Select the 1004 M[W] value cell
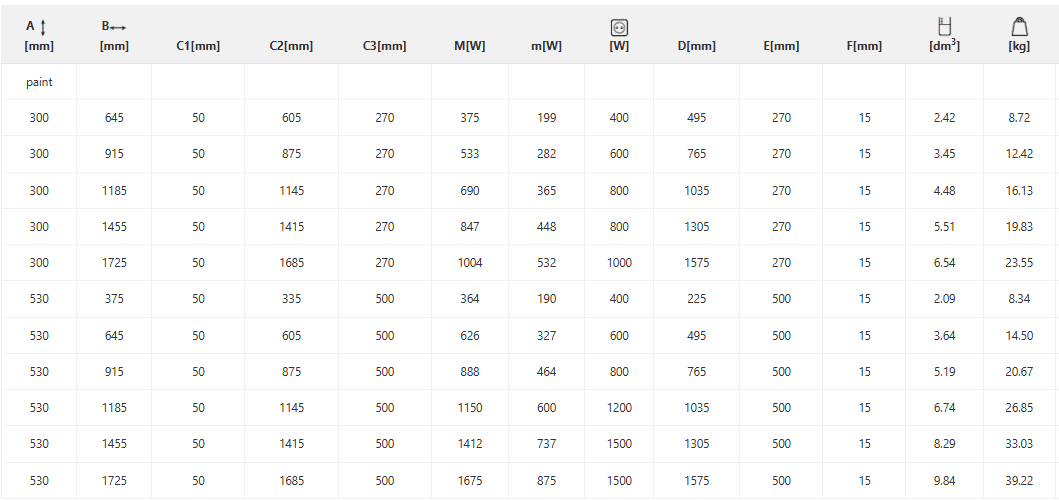Screen dimensions: 1059x500 tap(470, 263)
